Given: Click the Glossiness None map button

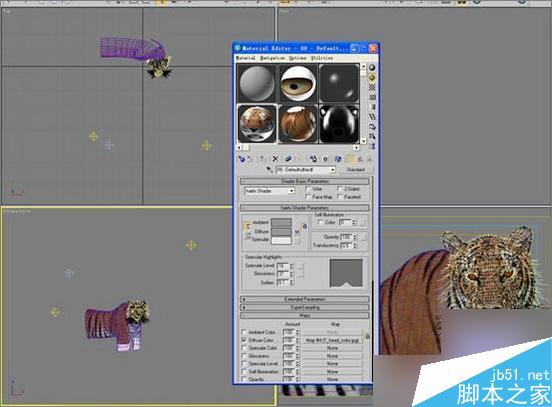Looking at the screenshot, I should [332, 356].
